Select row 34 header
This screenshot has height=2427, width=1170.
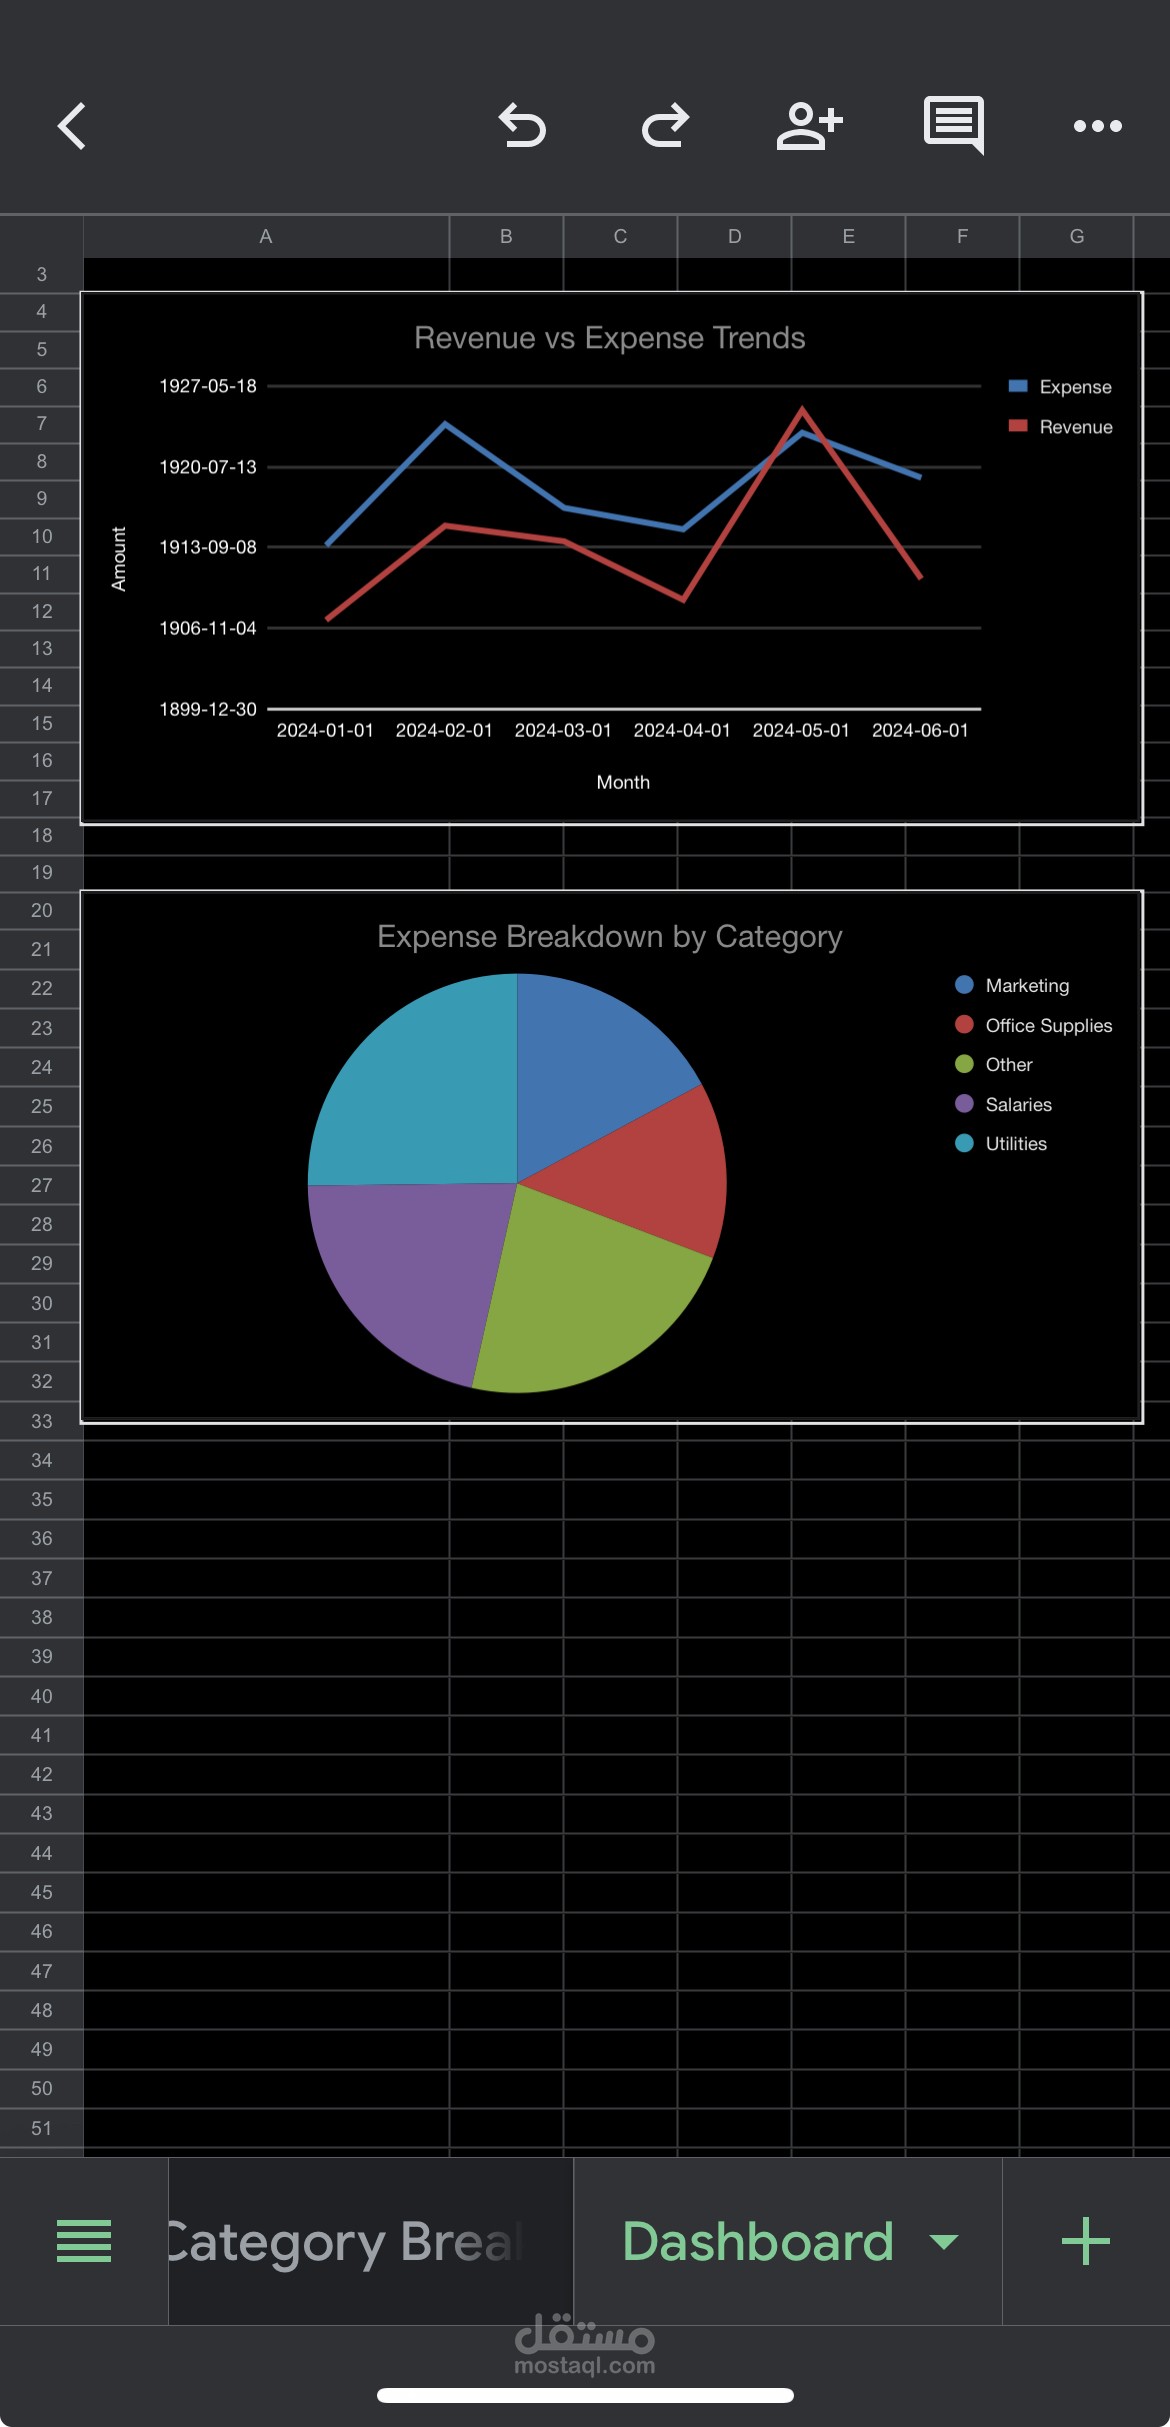click(x=41, y=1460)
